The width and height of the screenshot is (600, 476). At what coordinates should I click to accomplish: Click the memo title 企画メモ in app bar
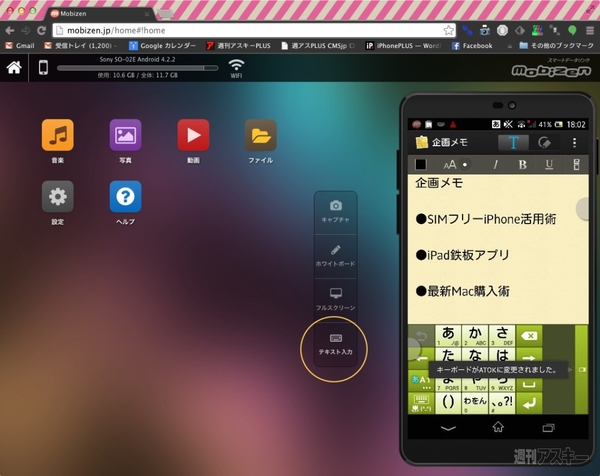450,143
